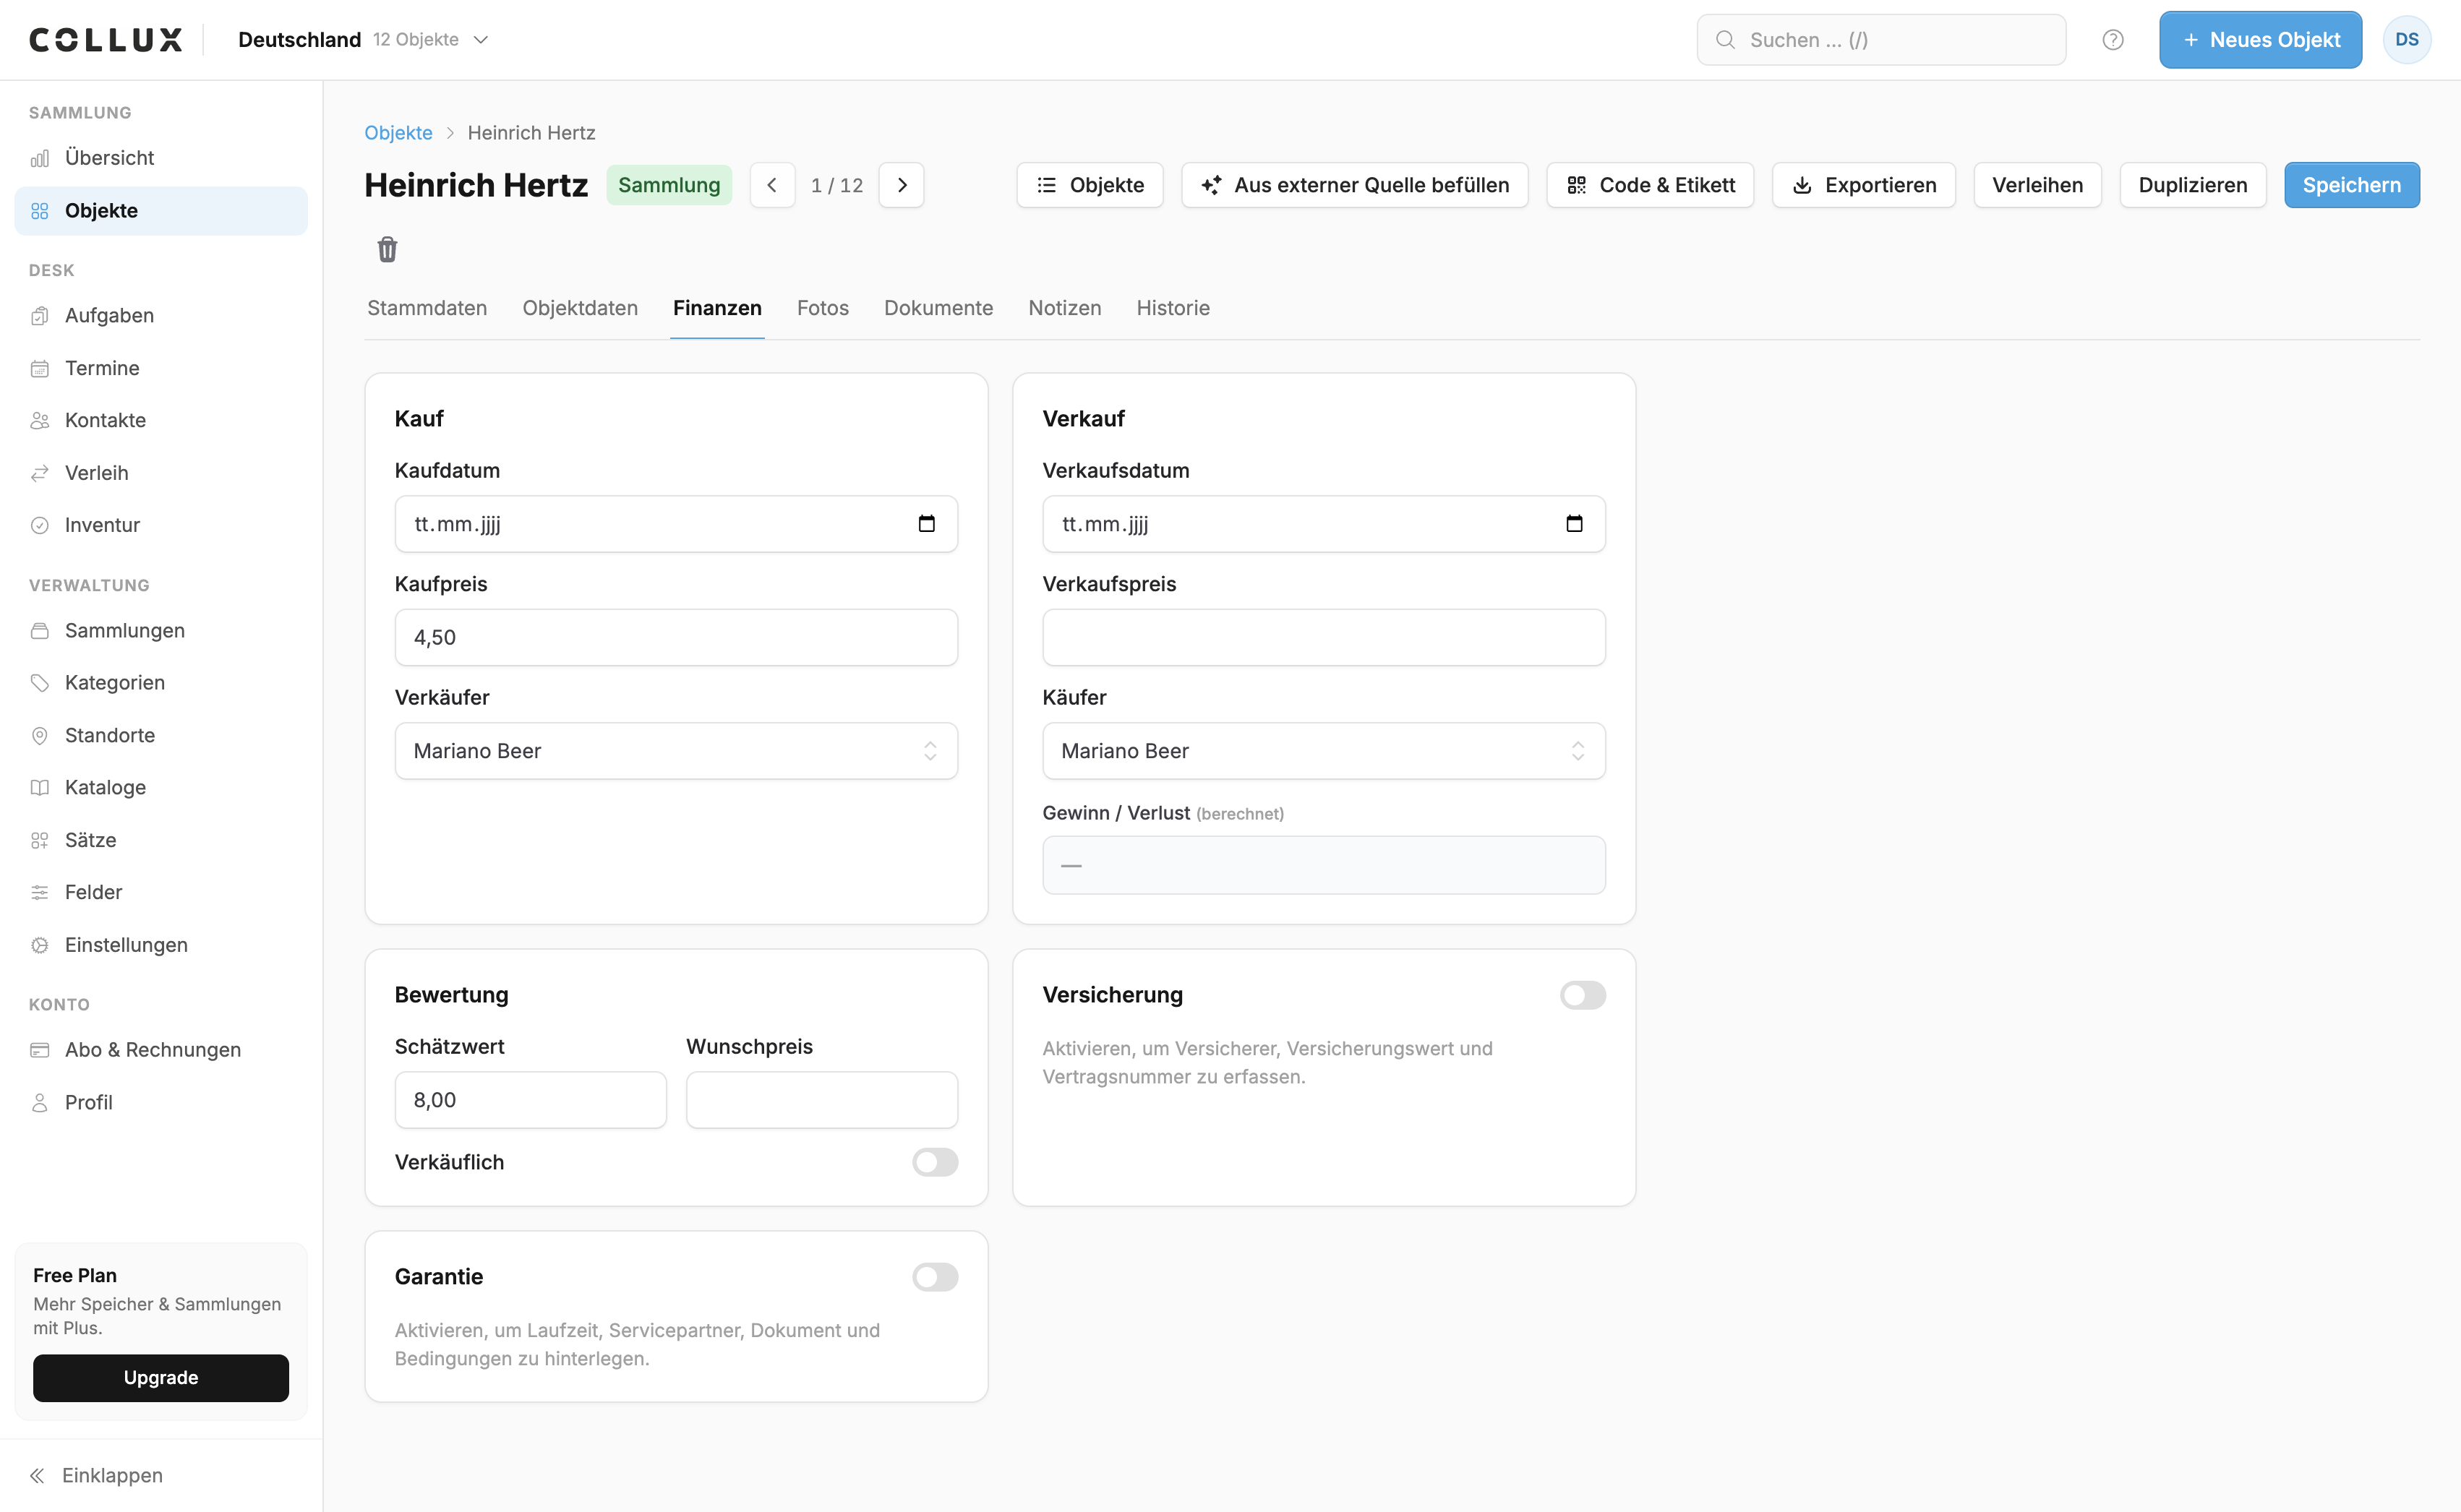The width and height of the screenshot is (2461, 1512).
Task: Expand the Verkäufer dropdown
Action: (676, 751)
